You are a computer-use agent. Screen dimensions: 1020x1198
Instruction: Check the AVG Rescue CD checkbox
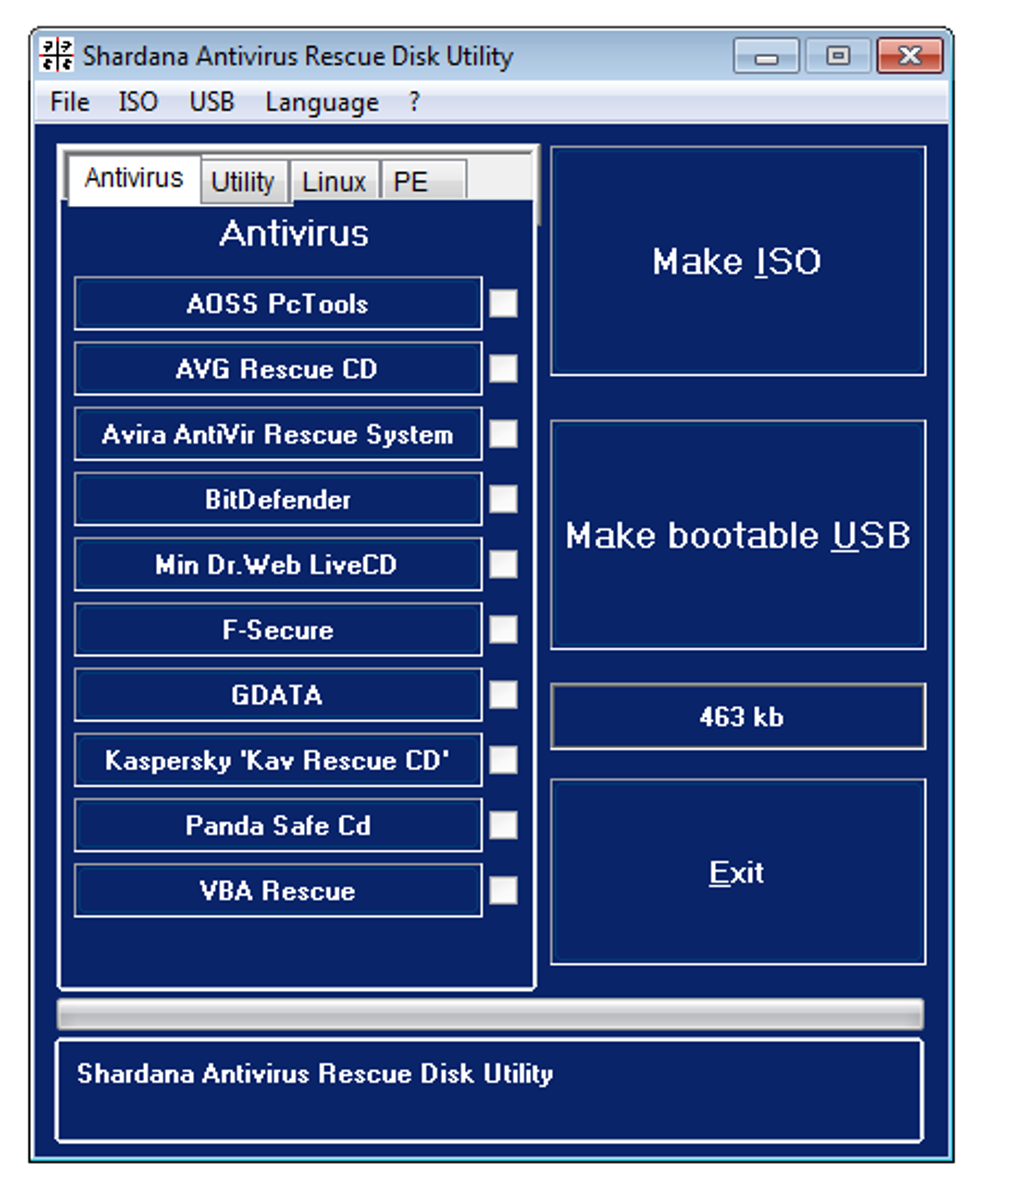[504, 368]
